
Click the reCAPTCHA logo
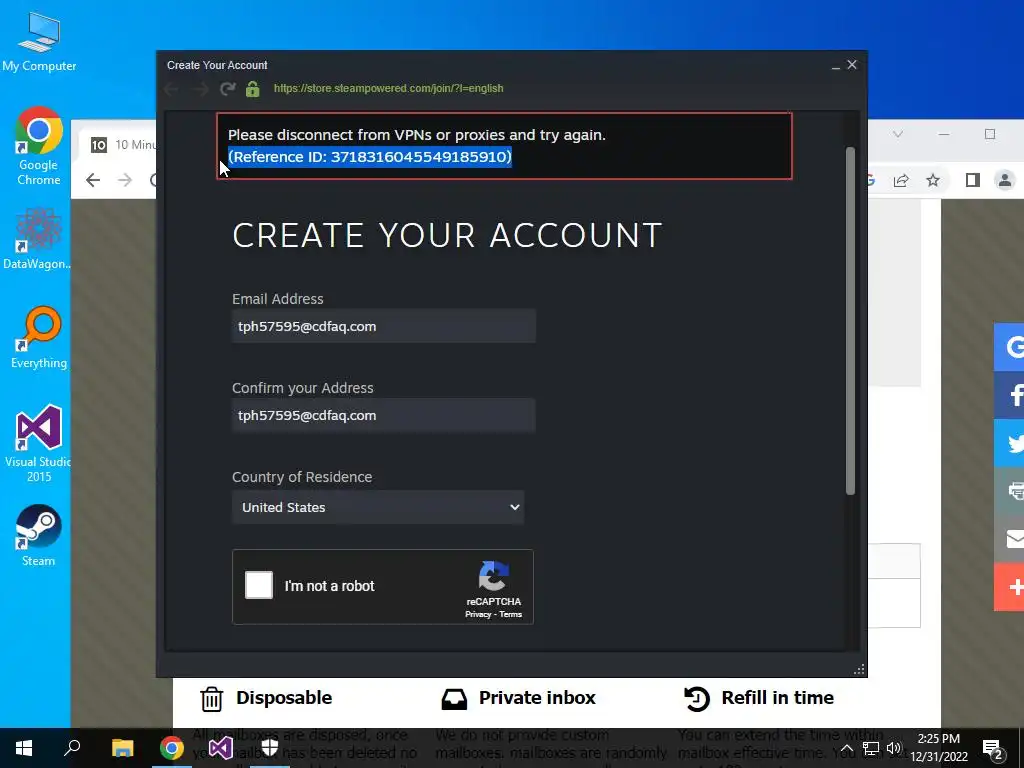494,576
